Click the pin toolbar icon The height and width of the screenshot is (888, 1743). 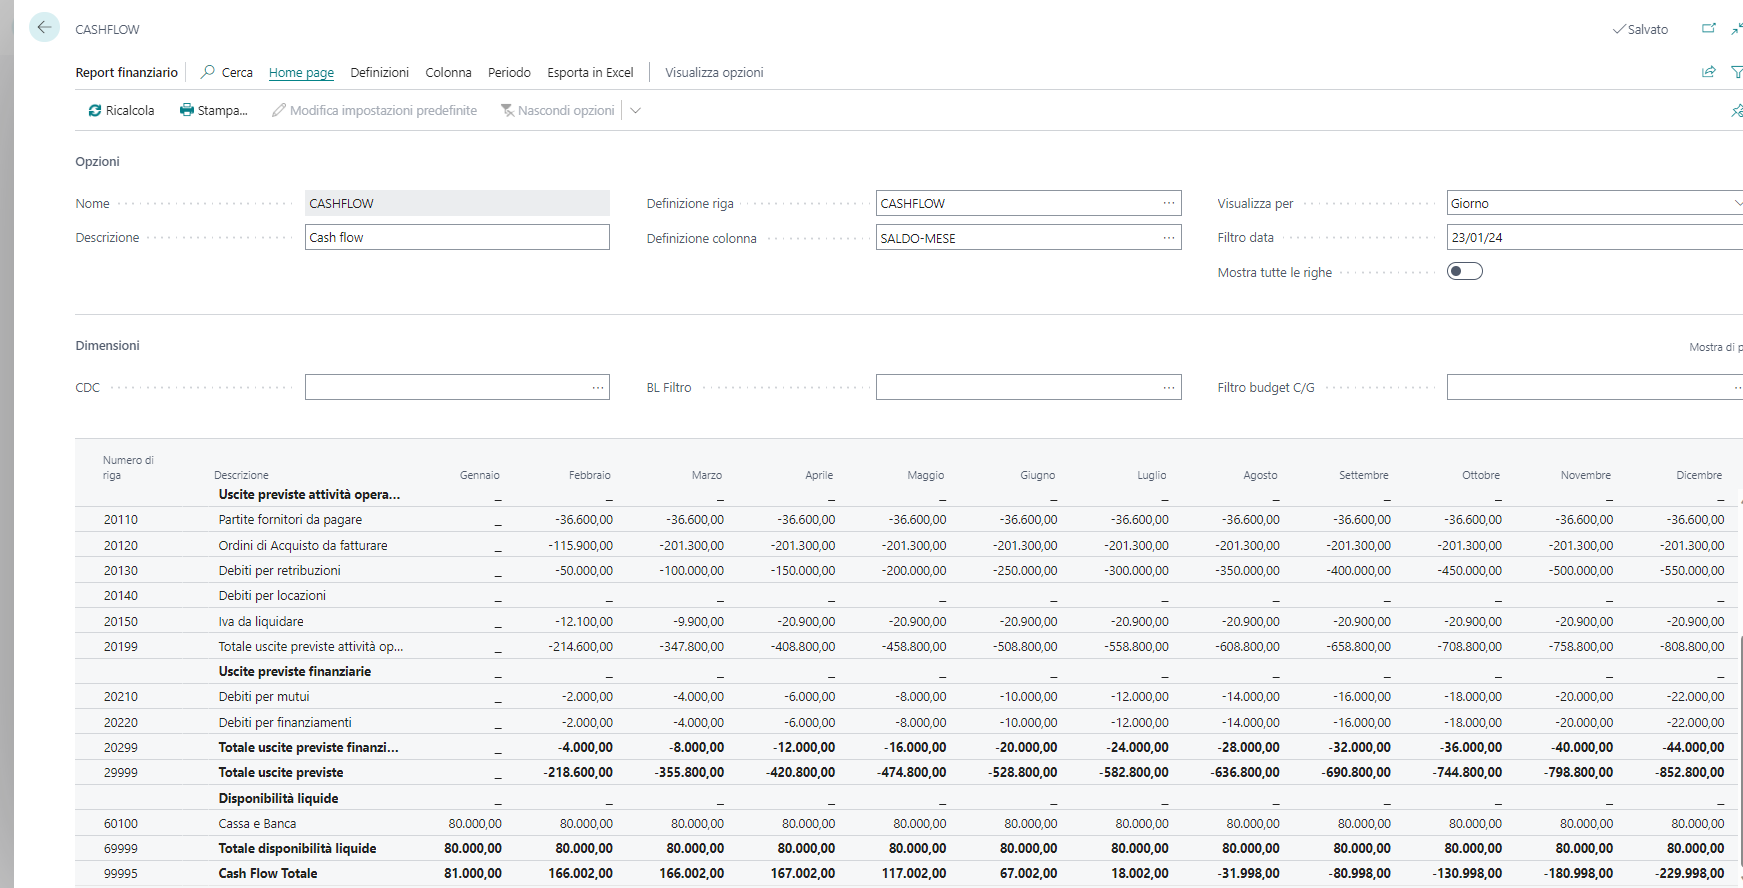(x=1737, y=110)
